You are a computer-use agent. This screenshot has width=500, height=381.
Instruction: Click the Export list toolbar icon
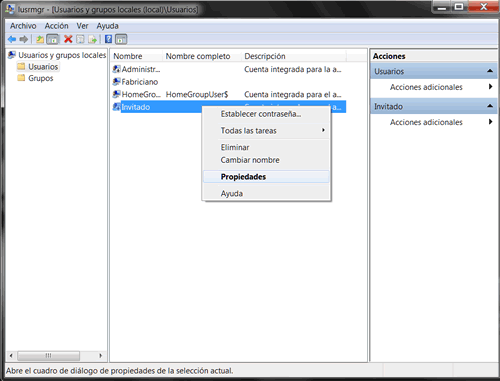coord(92,39)
